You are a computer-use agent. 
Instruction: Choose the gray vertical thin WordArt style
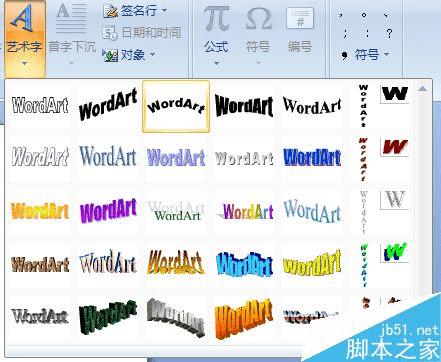[x=363, y=212]
